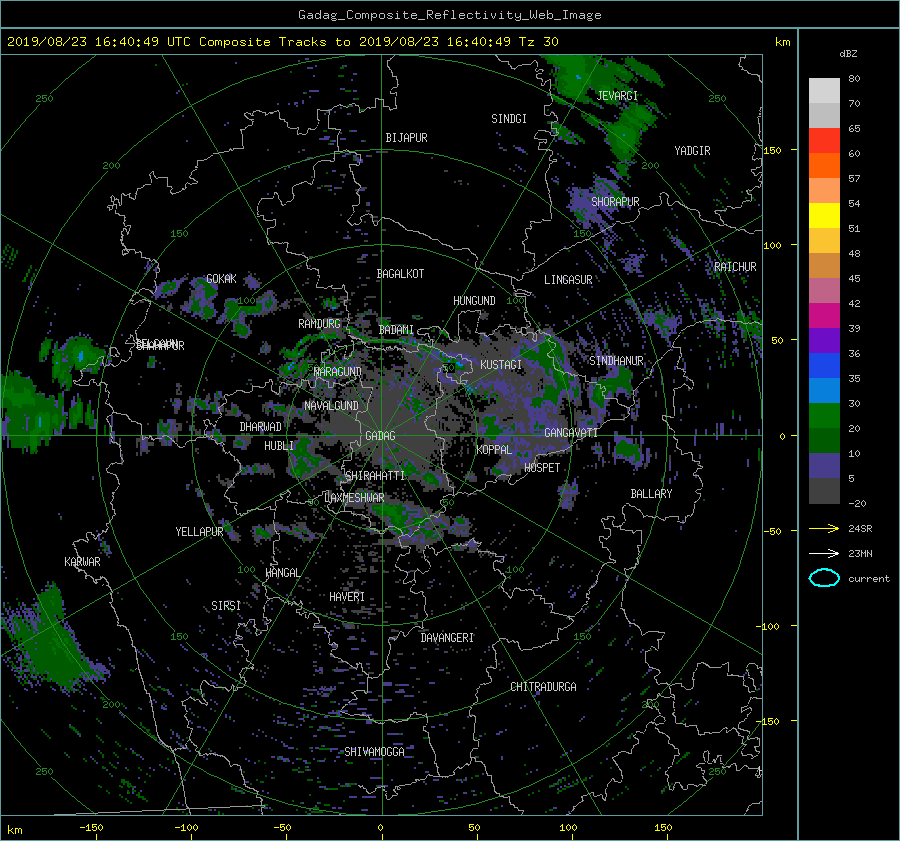Click the BIJAPUR city label

(x=406, y=138)
